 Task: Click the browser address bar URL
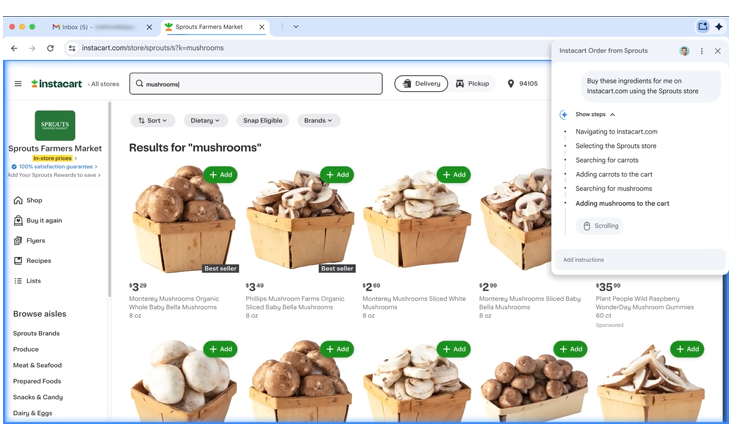coord(153,48)
